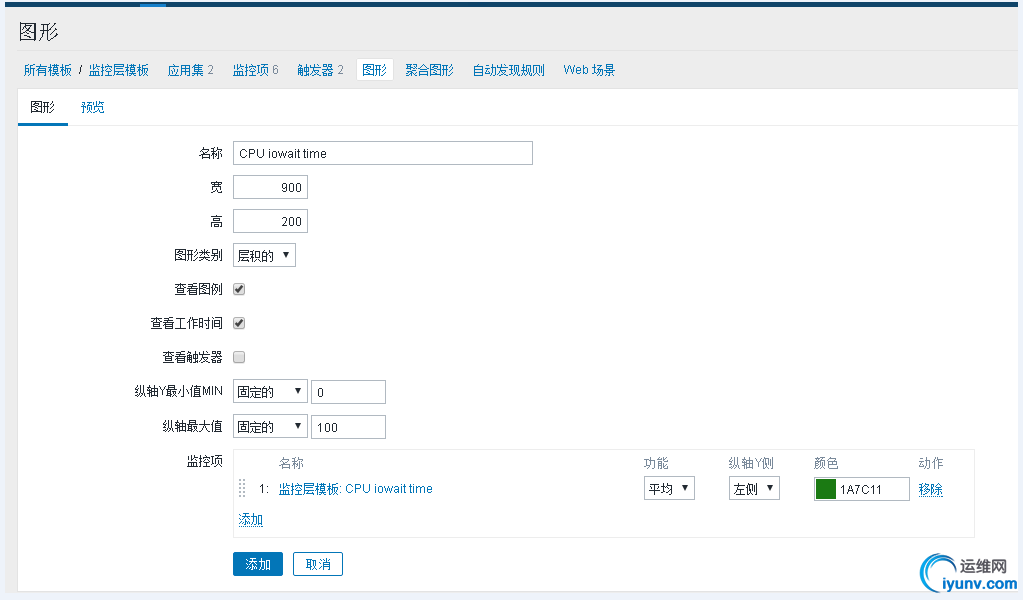Open the 纵轴Y侧 左侧 dropdown
1023x600 pixels.
click(754, 489)
